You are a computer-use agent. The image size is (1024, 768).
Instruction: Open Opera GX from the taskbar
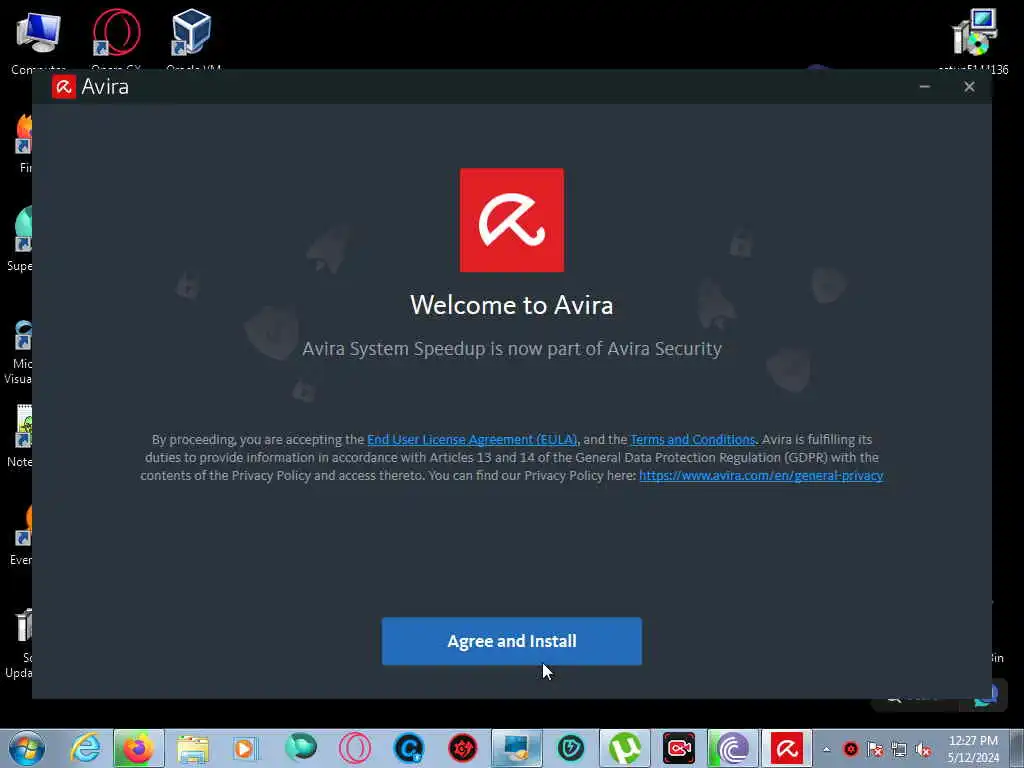[x=355, y=748]
